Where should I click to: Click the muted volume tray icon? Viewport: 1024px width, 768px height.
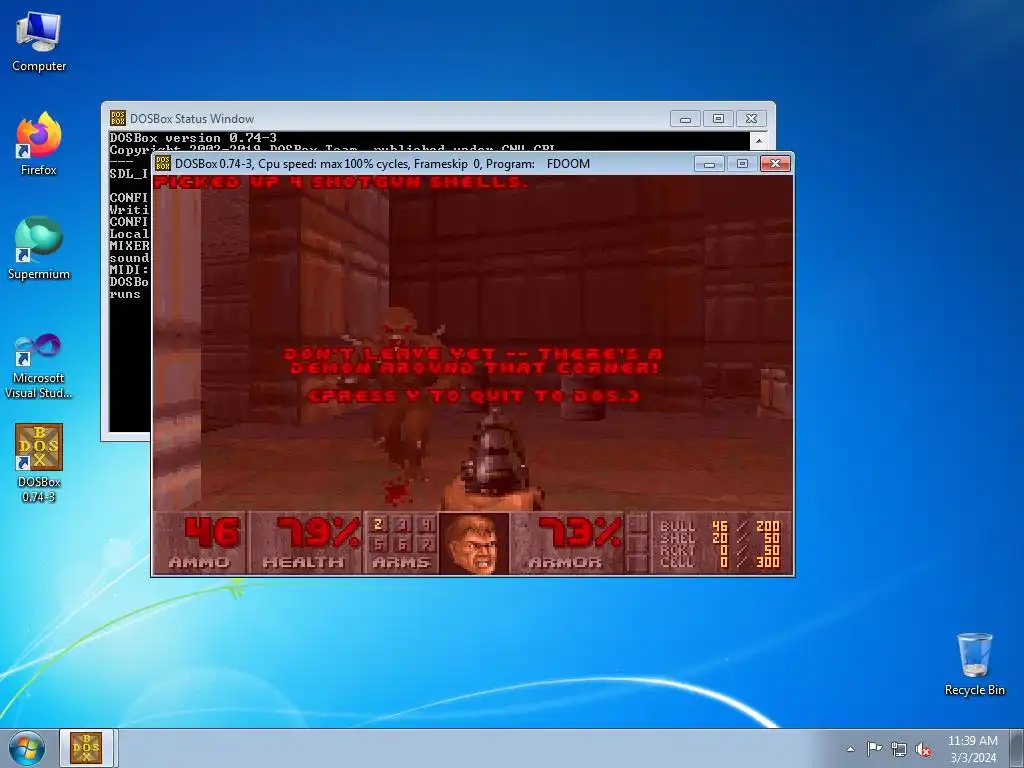923,750
